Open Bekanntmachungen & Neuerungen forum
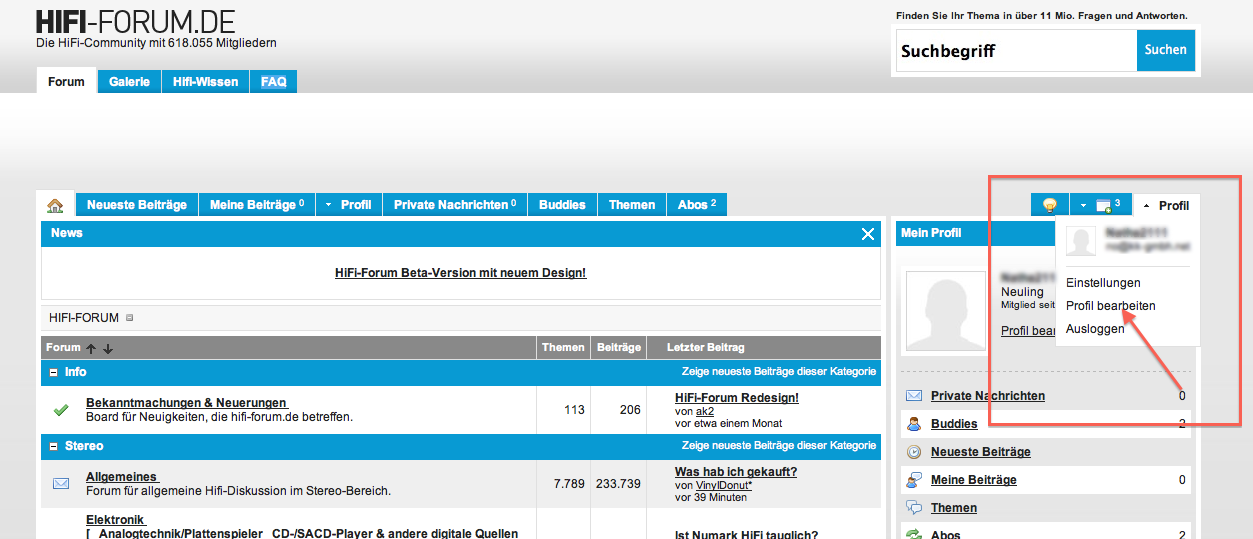This screenshot has width=1253, height=539. pos(187,403)
